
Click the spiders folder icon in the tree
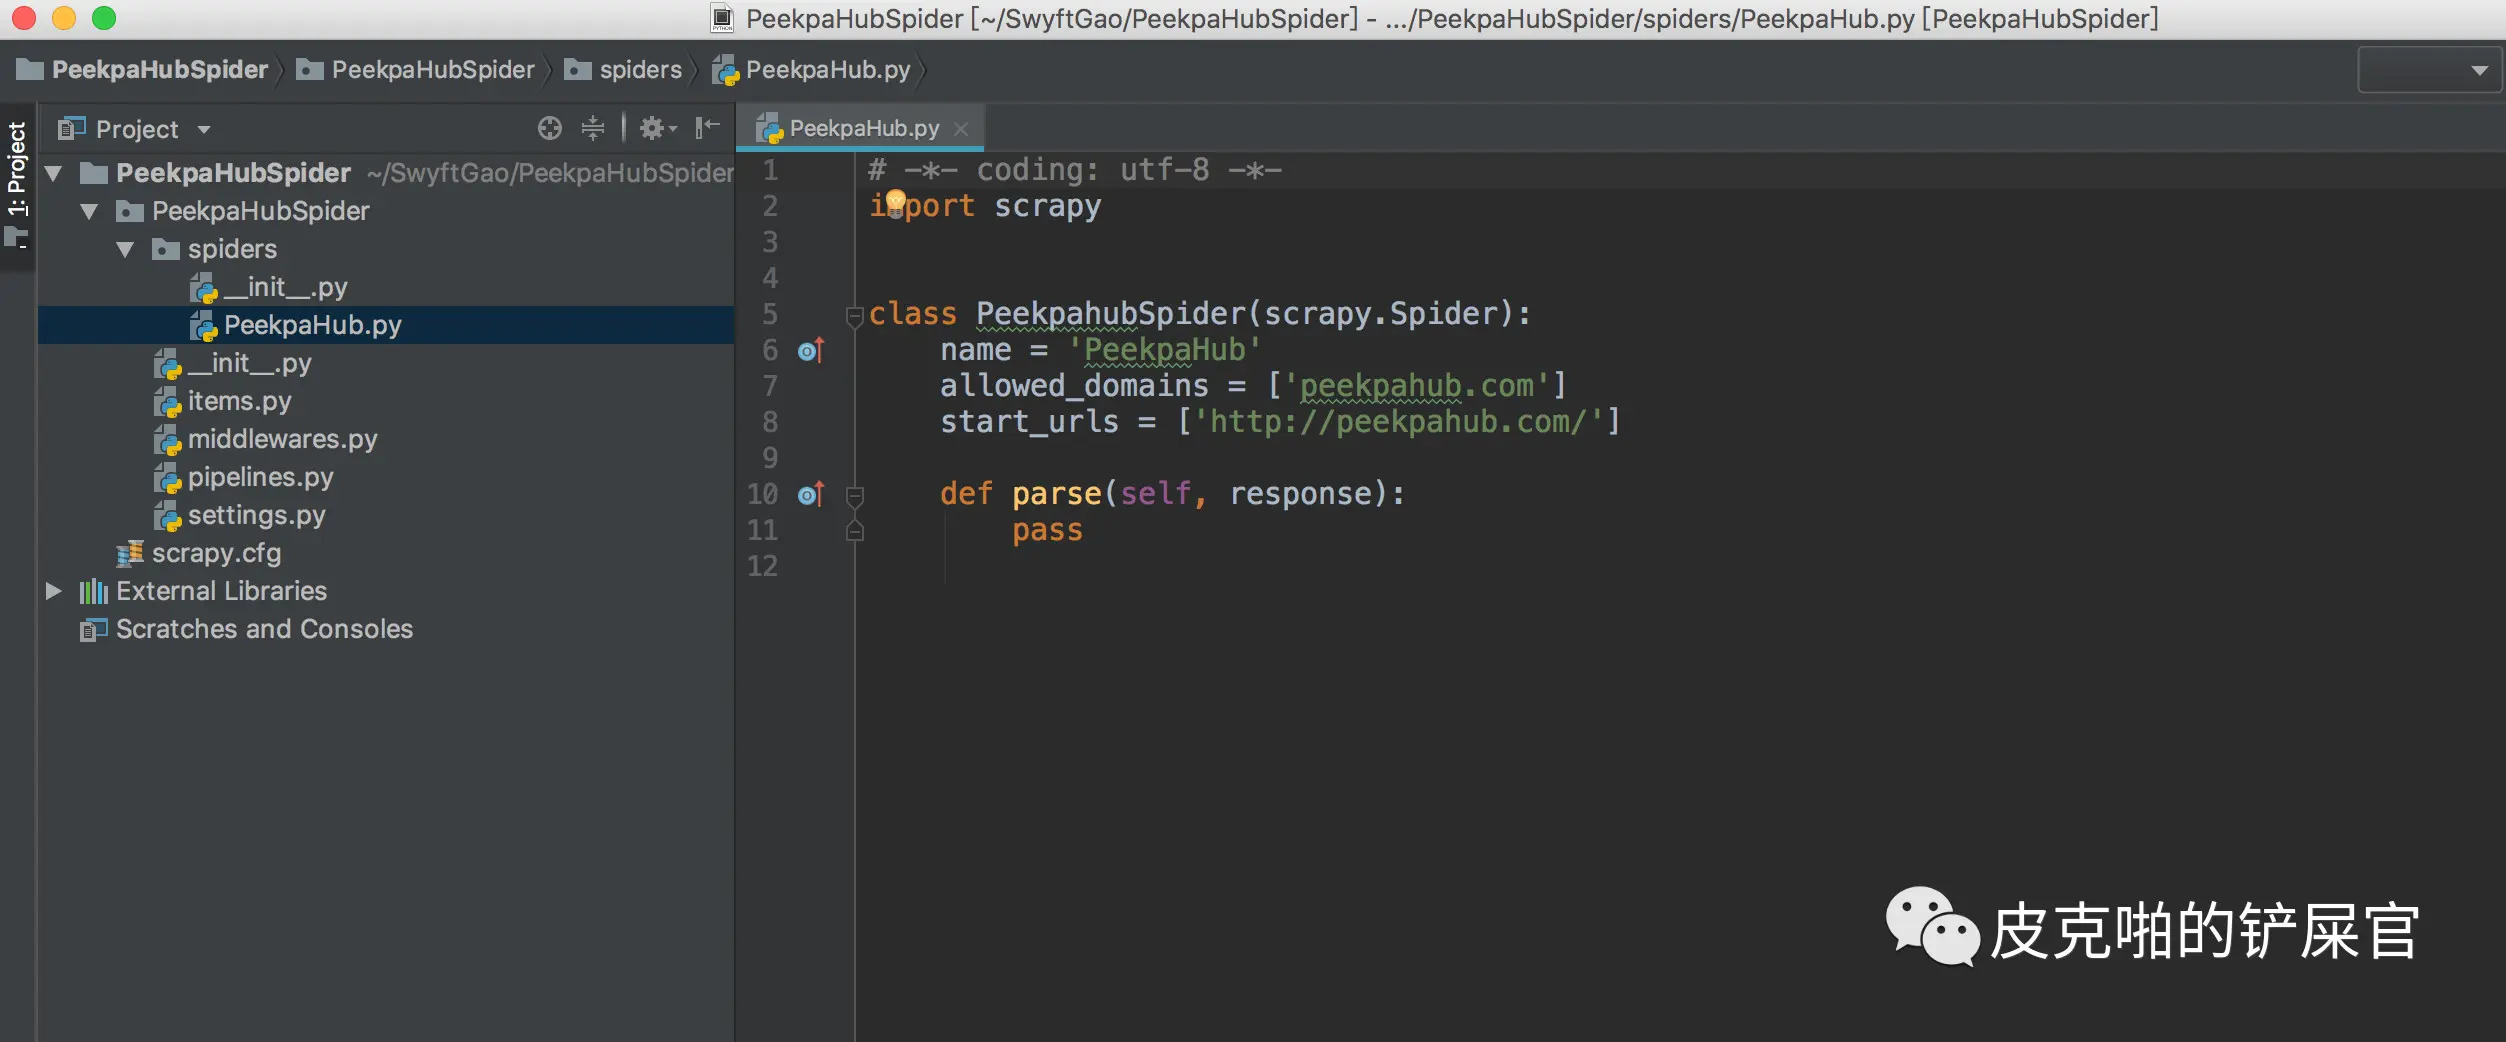click(165, 249)
